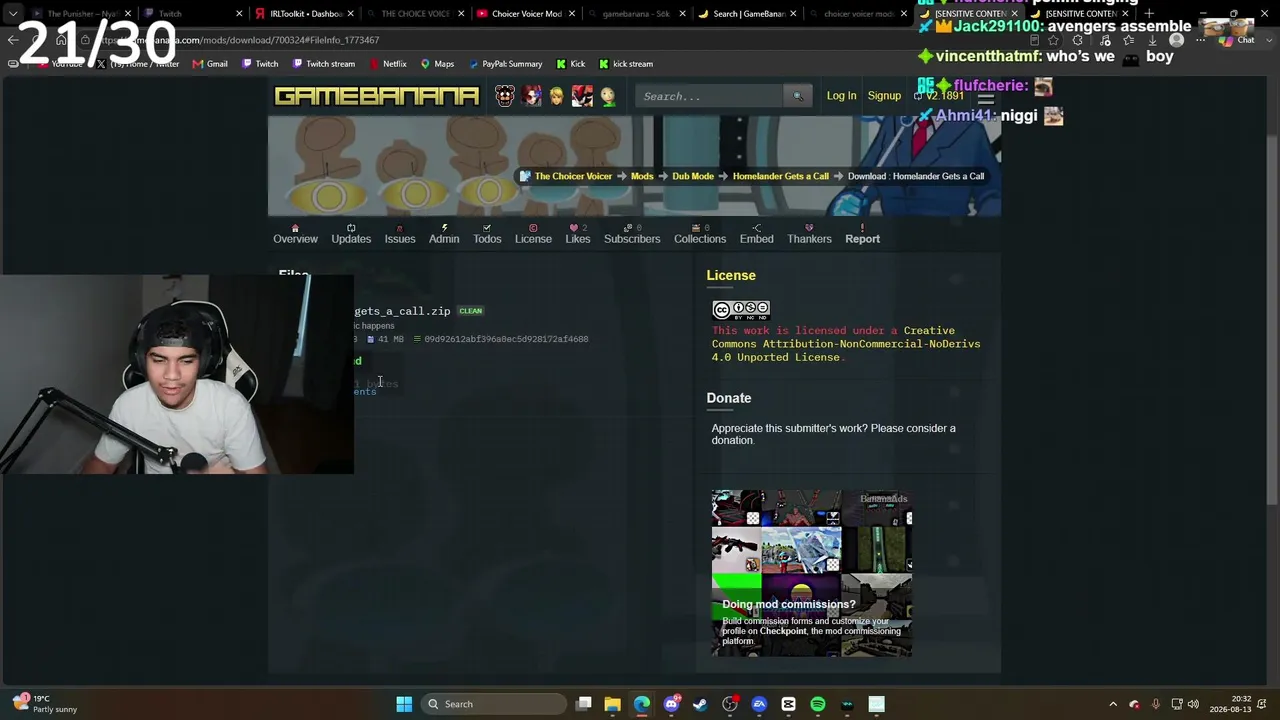Click the taskbar volume icon
Screen dimensions: 1280x720
(1193, 704)
